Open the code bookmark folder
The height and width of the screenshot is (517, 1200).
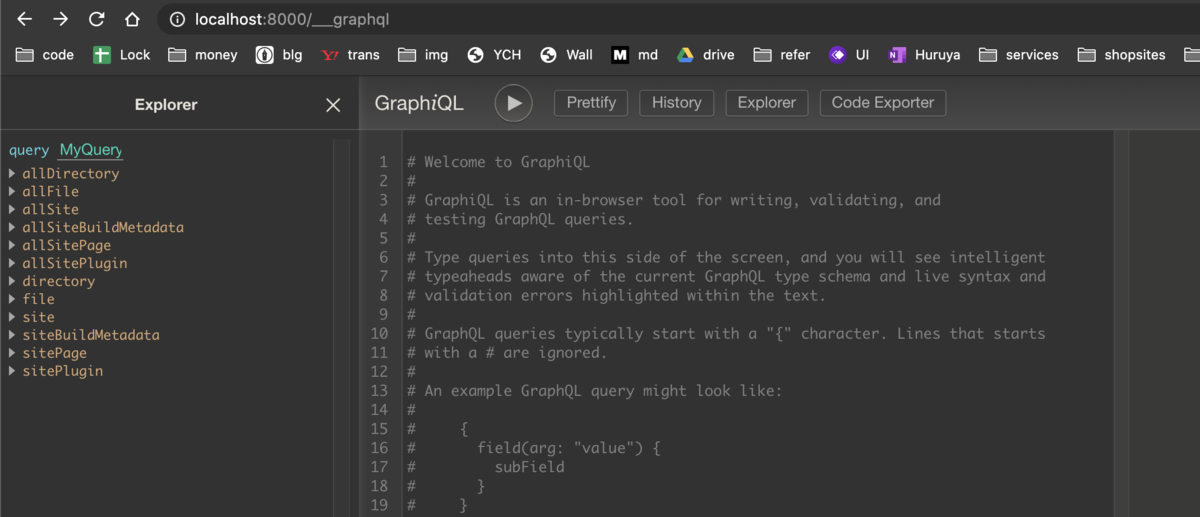click(45, 55)
